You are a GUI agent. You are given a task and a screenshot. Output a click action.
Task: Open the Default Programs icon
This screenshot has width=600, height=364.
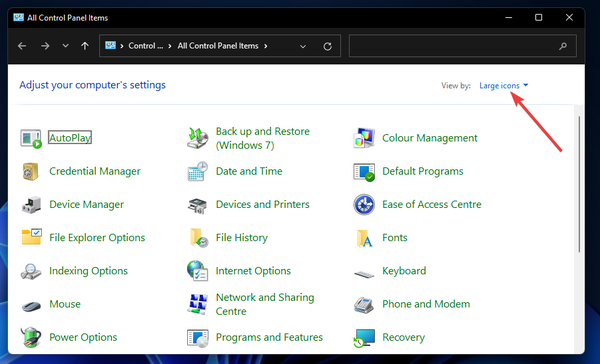click(364, 172)
